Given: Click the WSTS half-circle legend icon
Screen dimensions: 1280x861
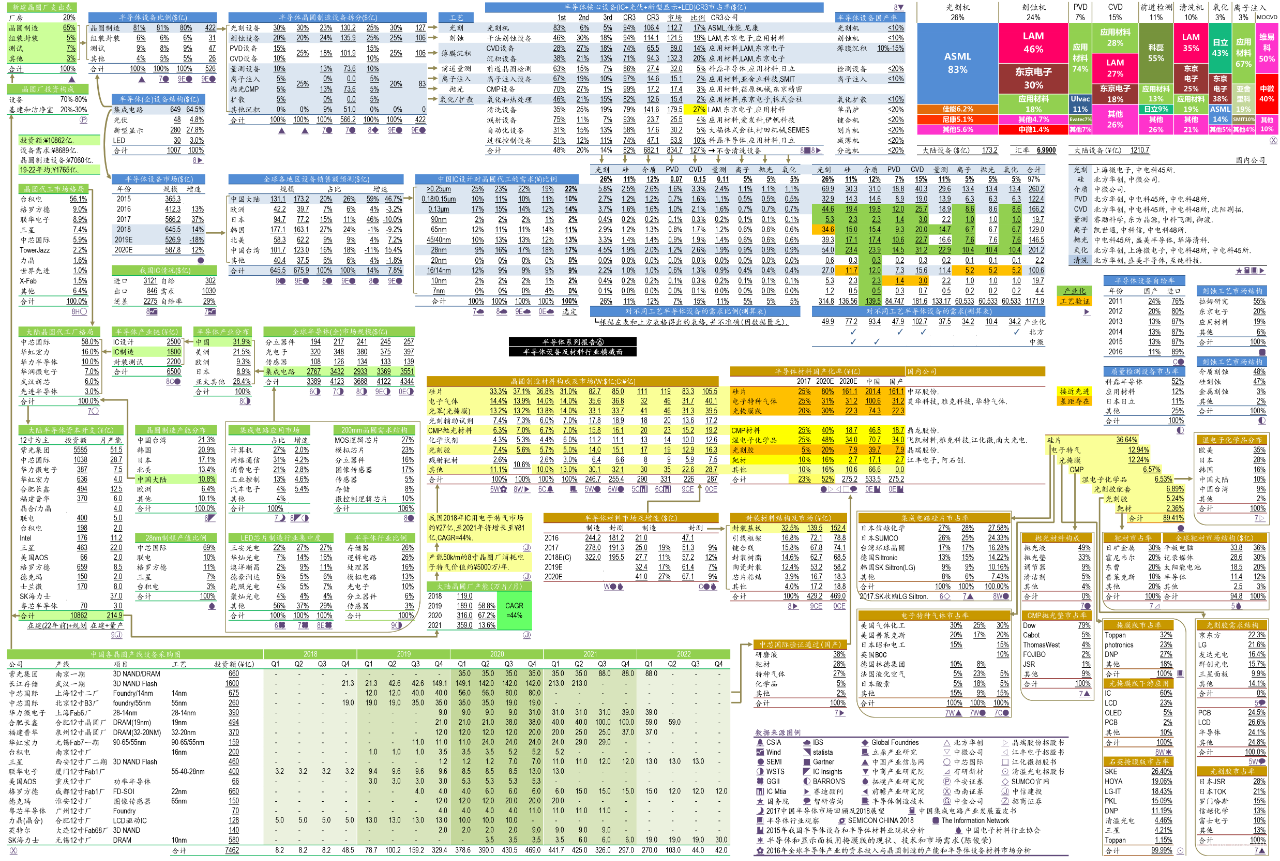Looking at the screenshot, I should click(x=760, y=772).
